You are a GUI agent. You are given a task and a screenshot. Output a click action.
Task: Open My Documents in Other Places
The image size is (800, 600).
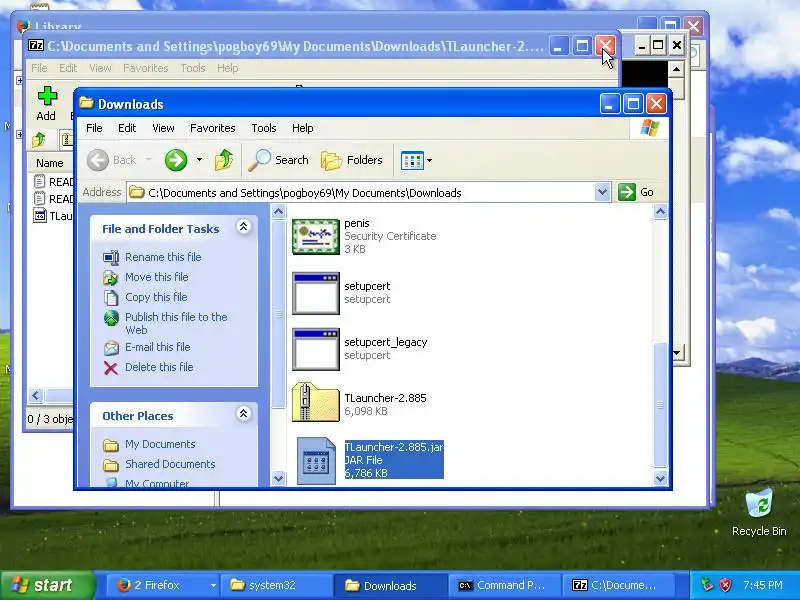point(160,444)
